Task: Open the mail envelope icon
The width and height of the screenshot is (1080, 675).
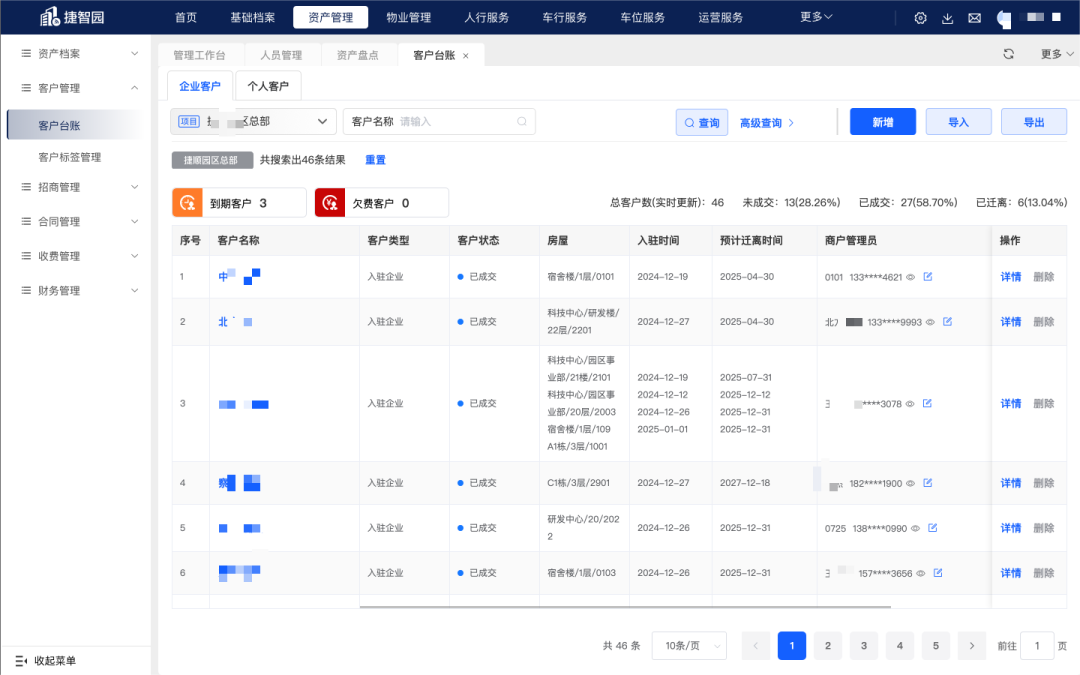Action: [975, 18]
